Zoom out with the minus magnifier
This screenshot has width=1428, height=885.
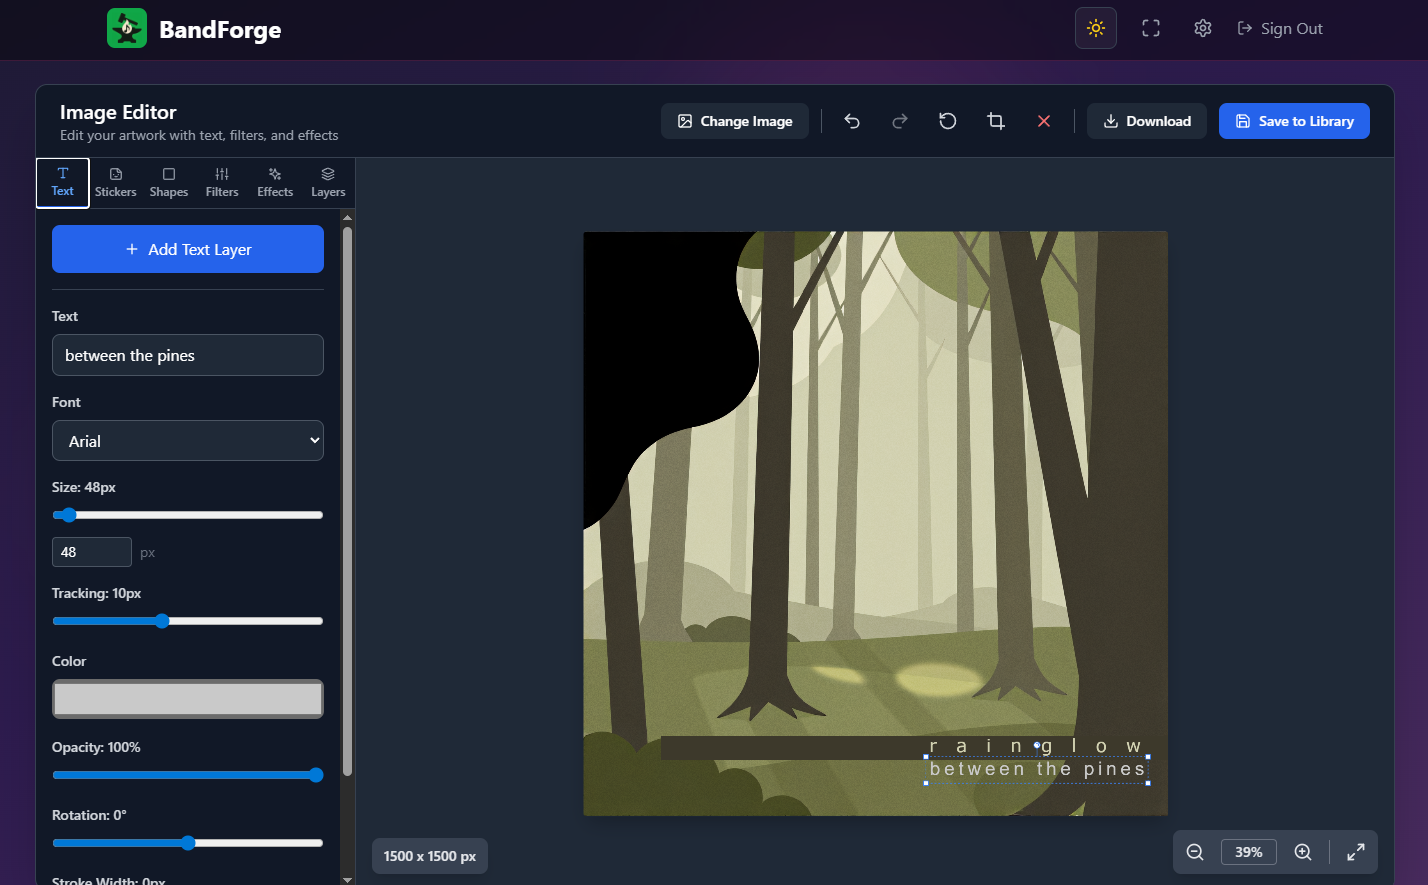click(1195, 852)
